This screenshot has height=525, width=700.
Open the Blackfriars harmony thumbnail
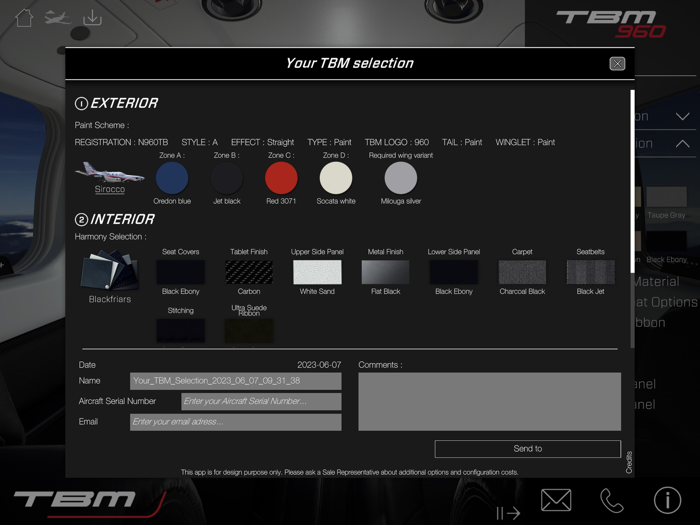(109, 269)
